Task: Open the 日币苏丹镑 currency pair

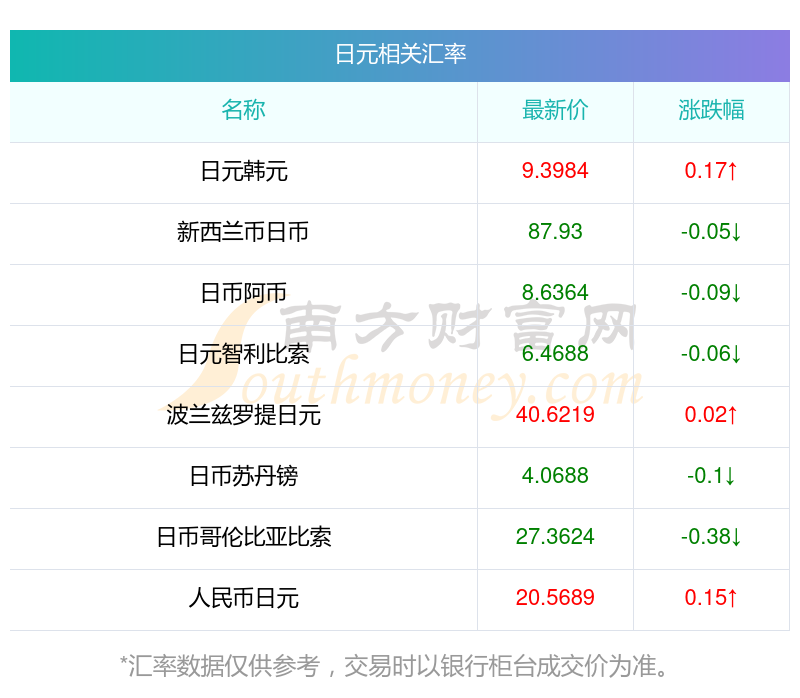Action: [x=243, y=476]
